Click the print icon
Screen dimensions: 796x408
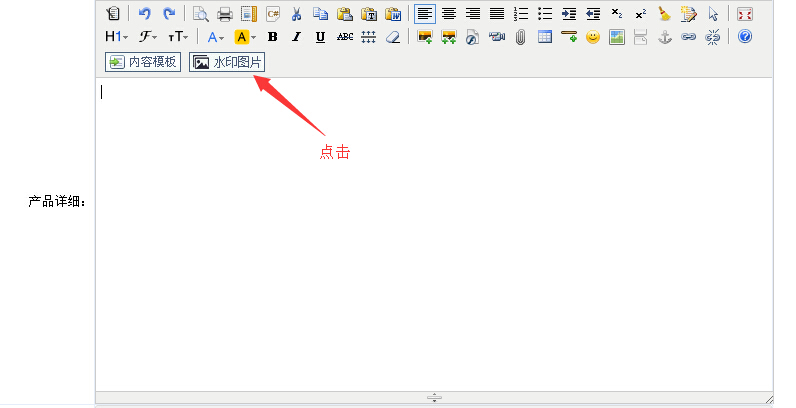coord(224,14)
